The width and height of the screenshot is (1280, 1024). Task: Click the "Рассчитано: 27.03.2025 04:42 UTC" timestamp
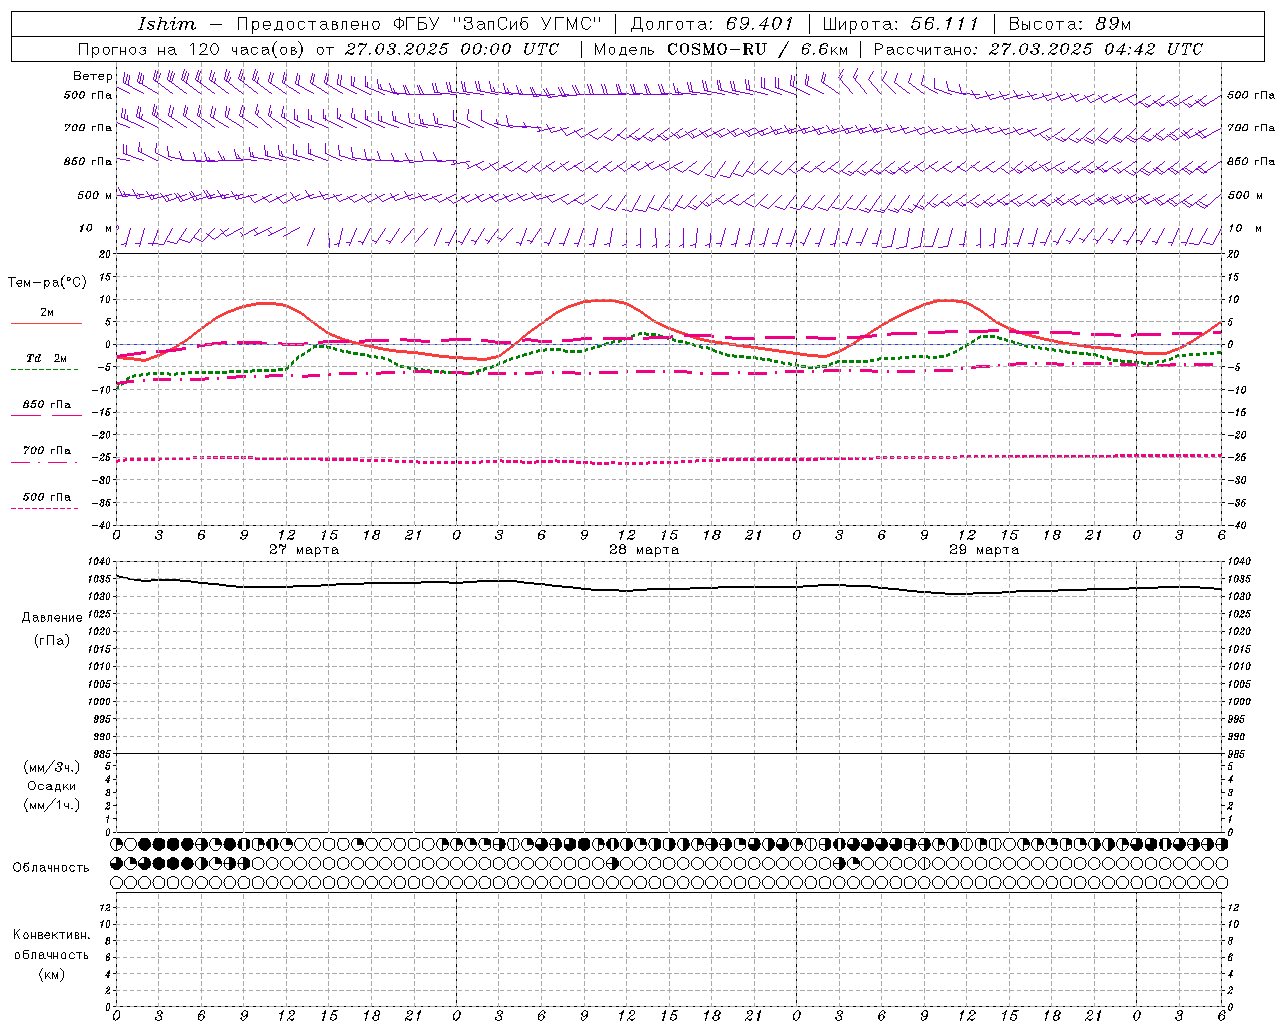[1038, 49]
